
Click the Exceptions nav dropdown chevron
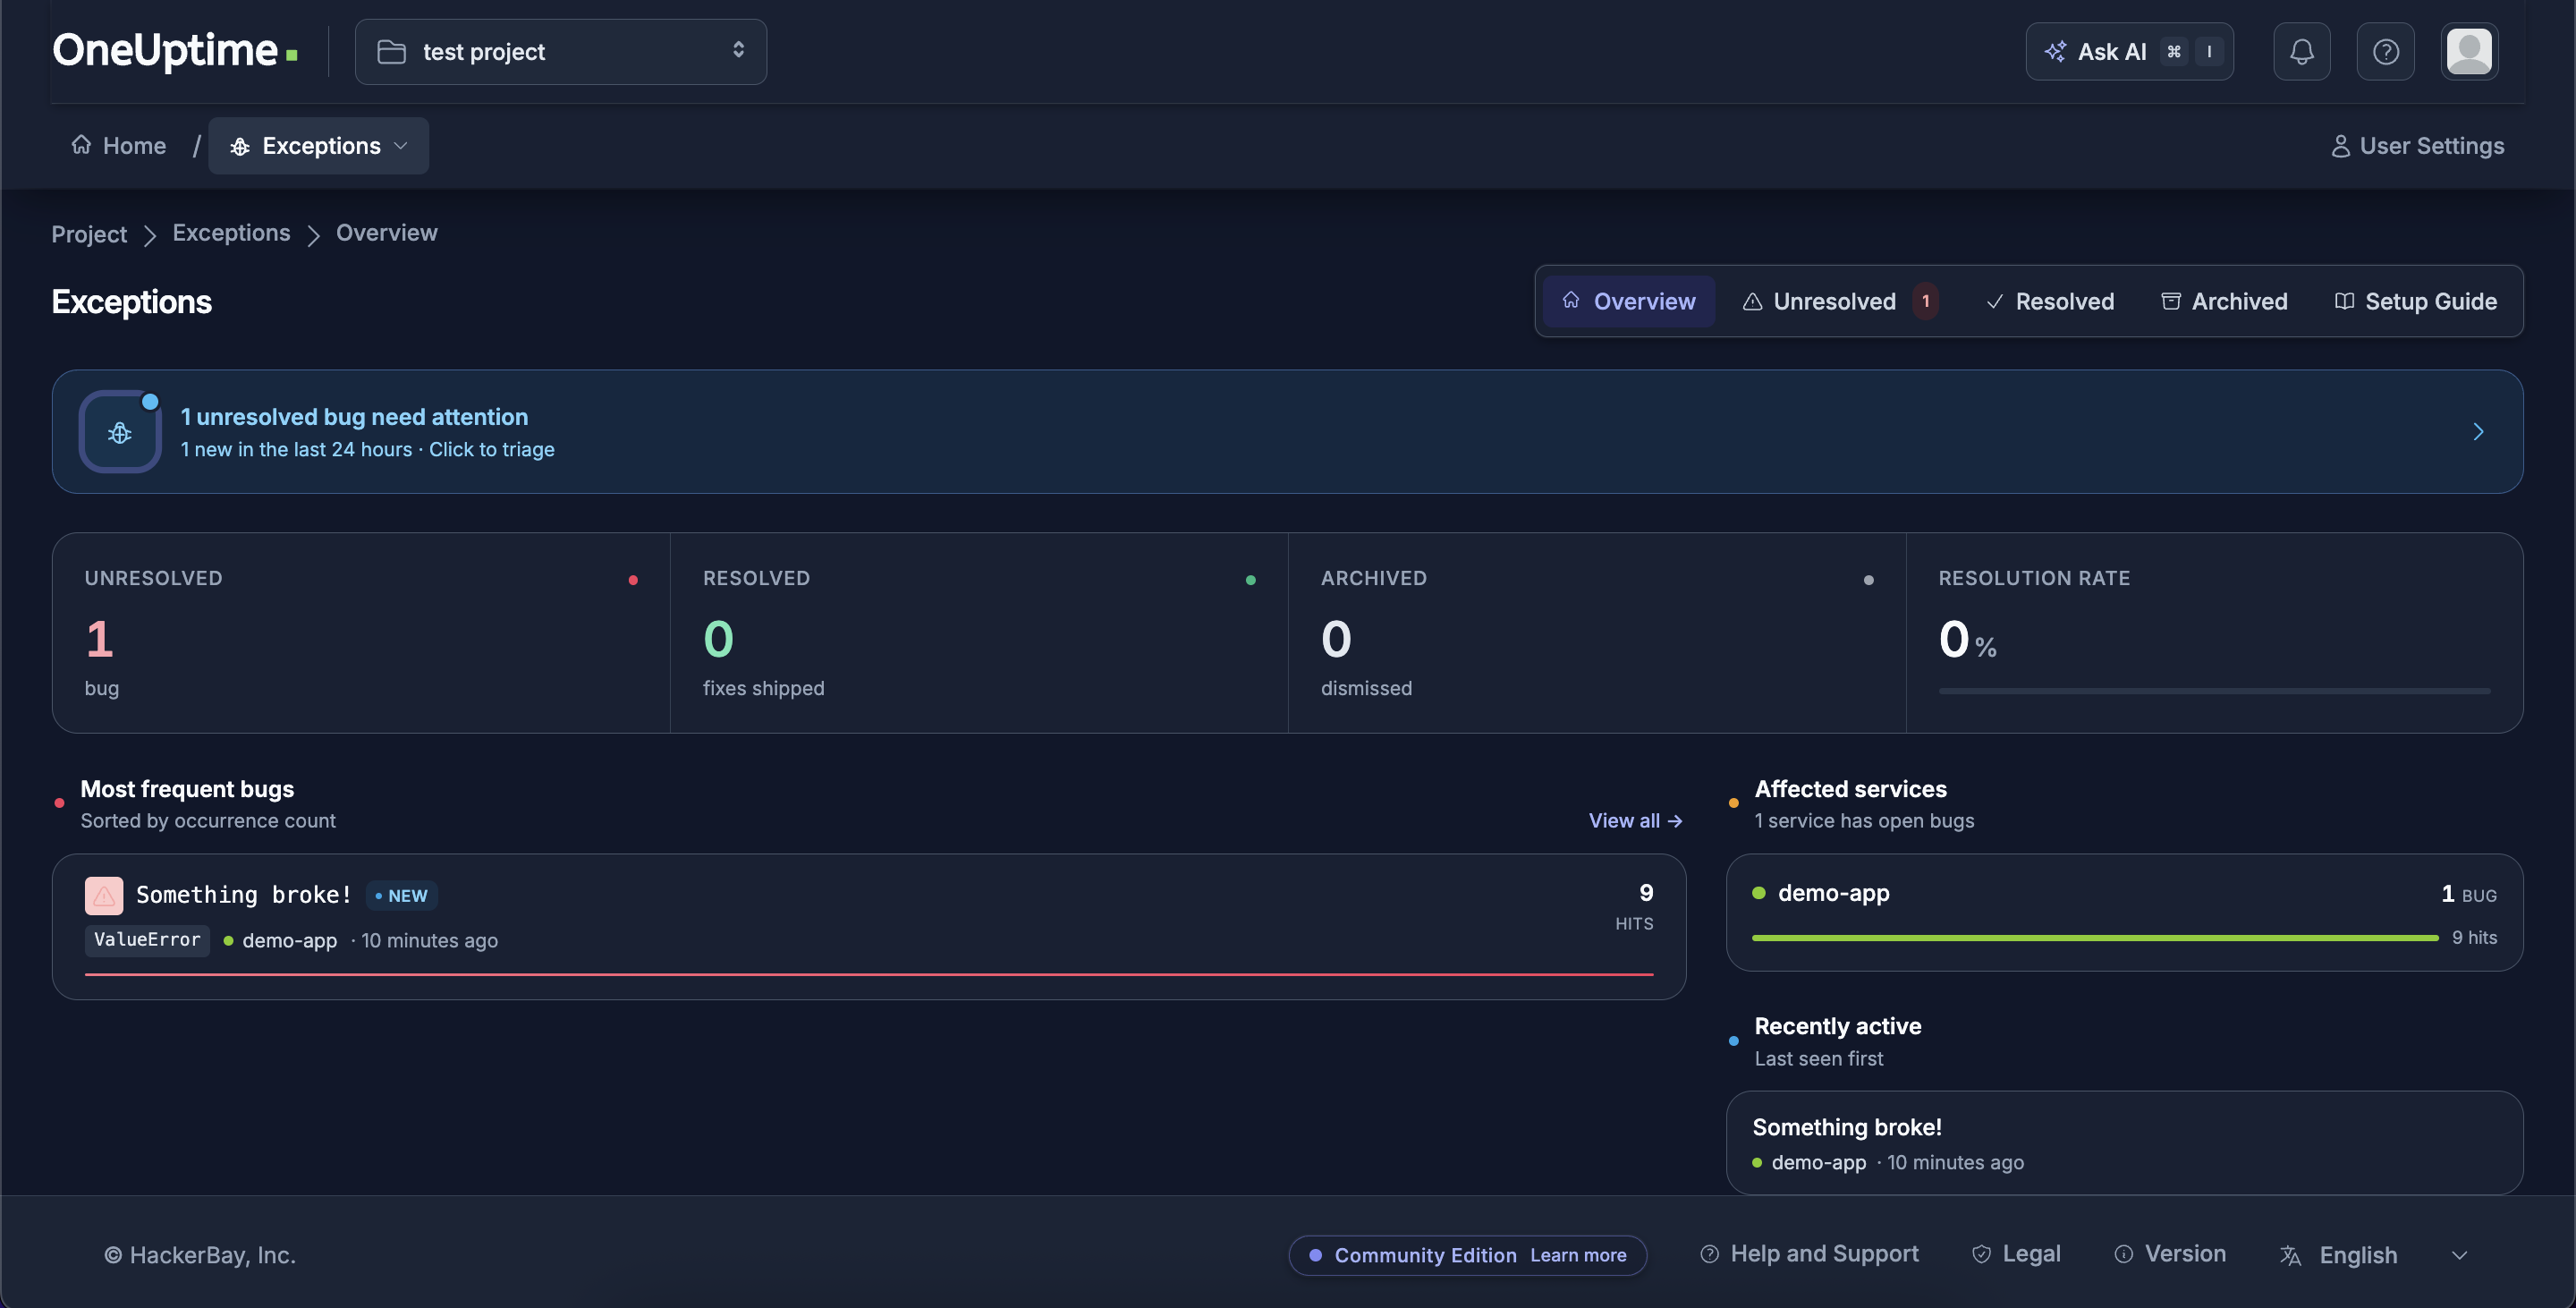point(401,146)
